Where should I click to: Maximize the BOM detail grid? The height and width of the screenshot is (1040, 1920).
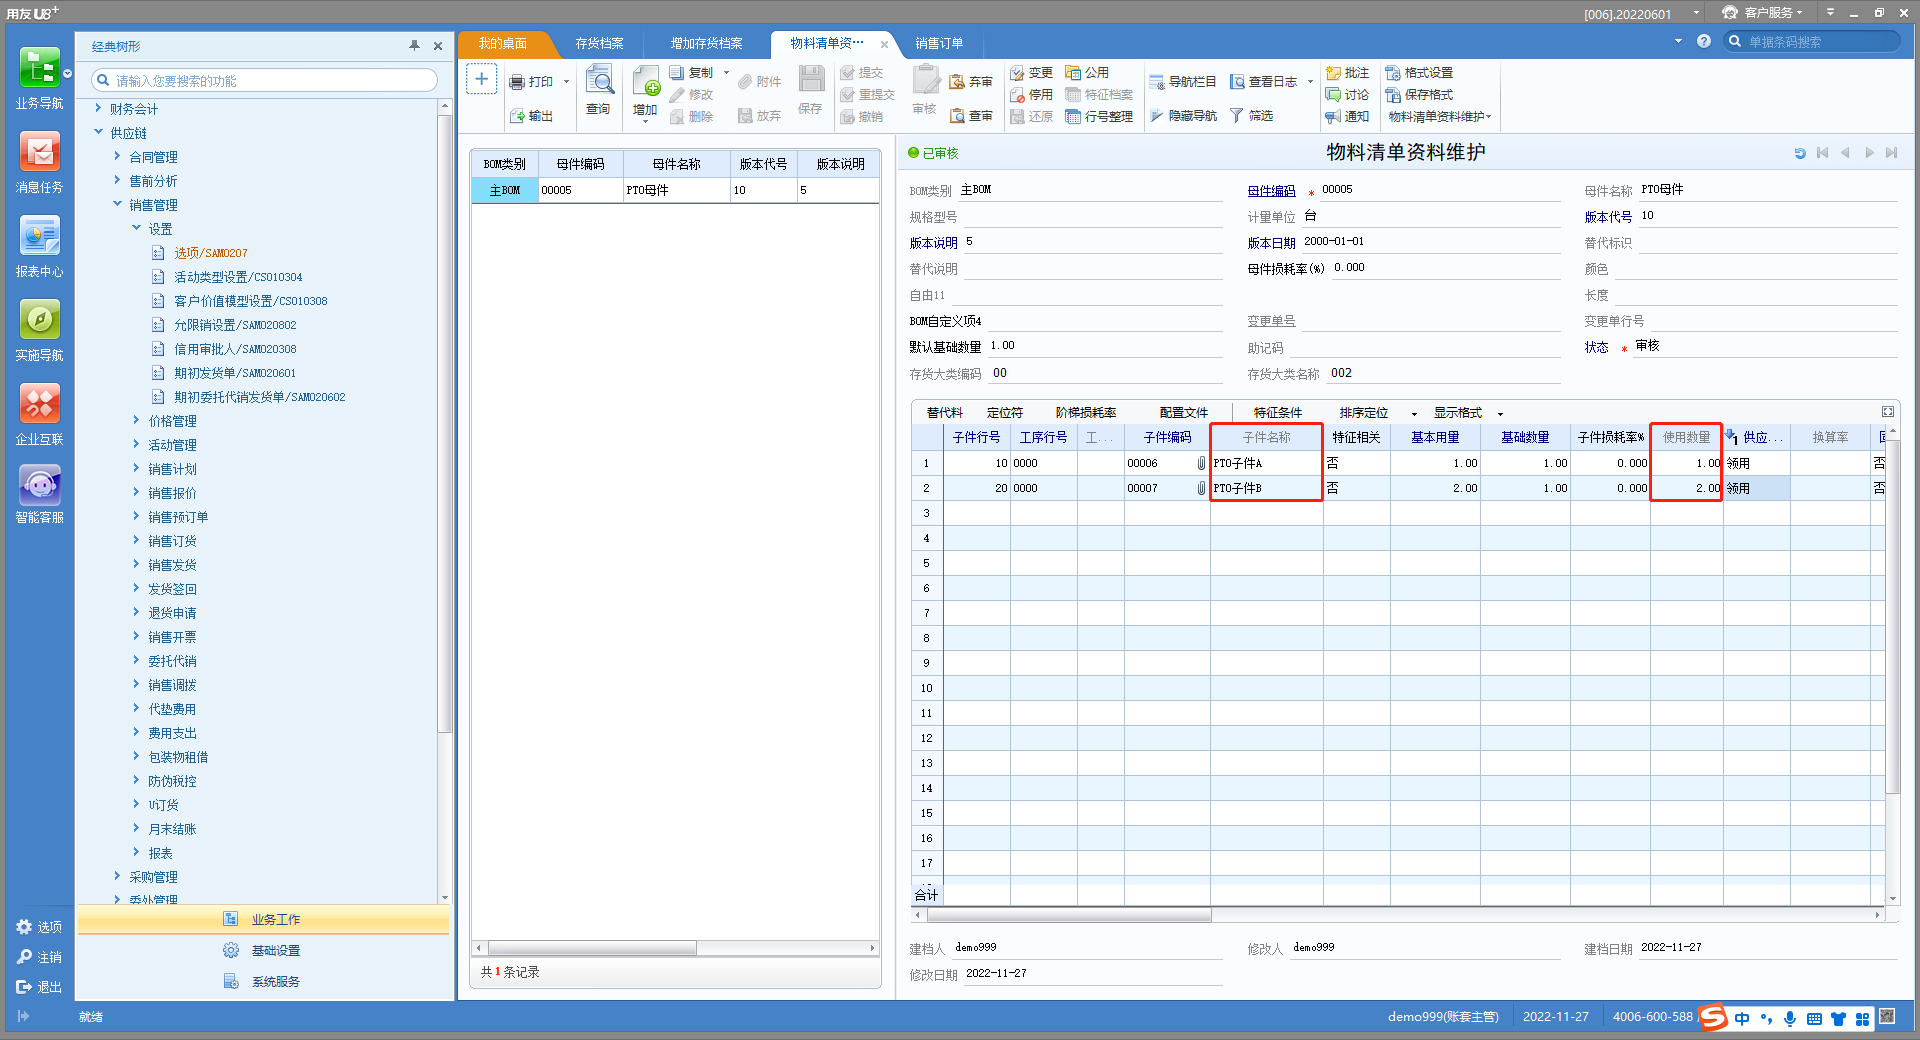tap(1887, 412)
